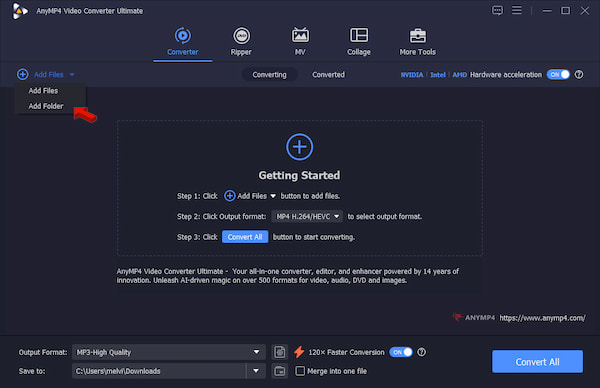Select the Converting sub-tab
This screenshot has width=600, height=388.
click(269, 75)
